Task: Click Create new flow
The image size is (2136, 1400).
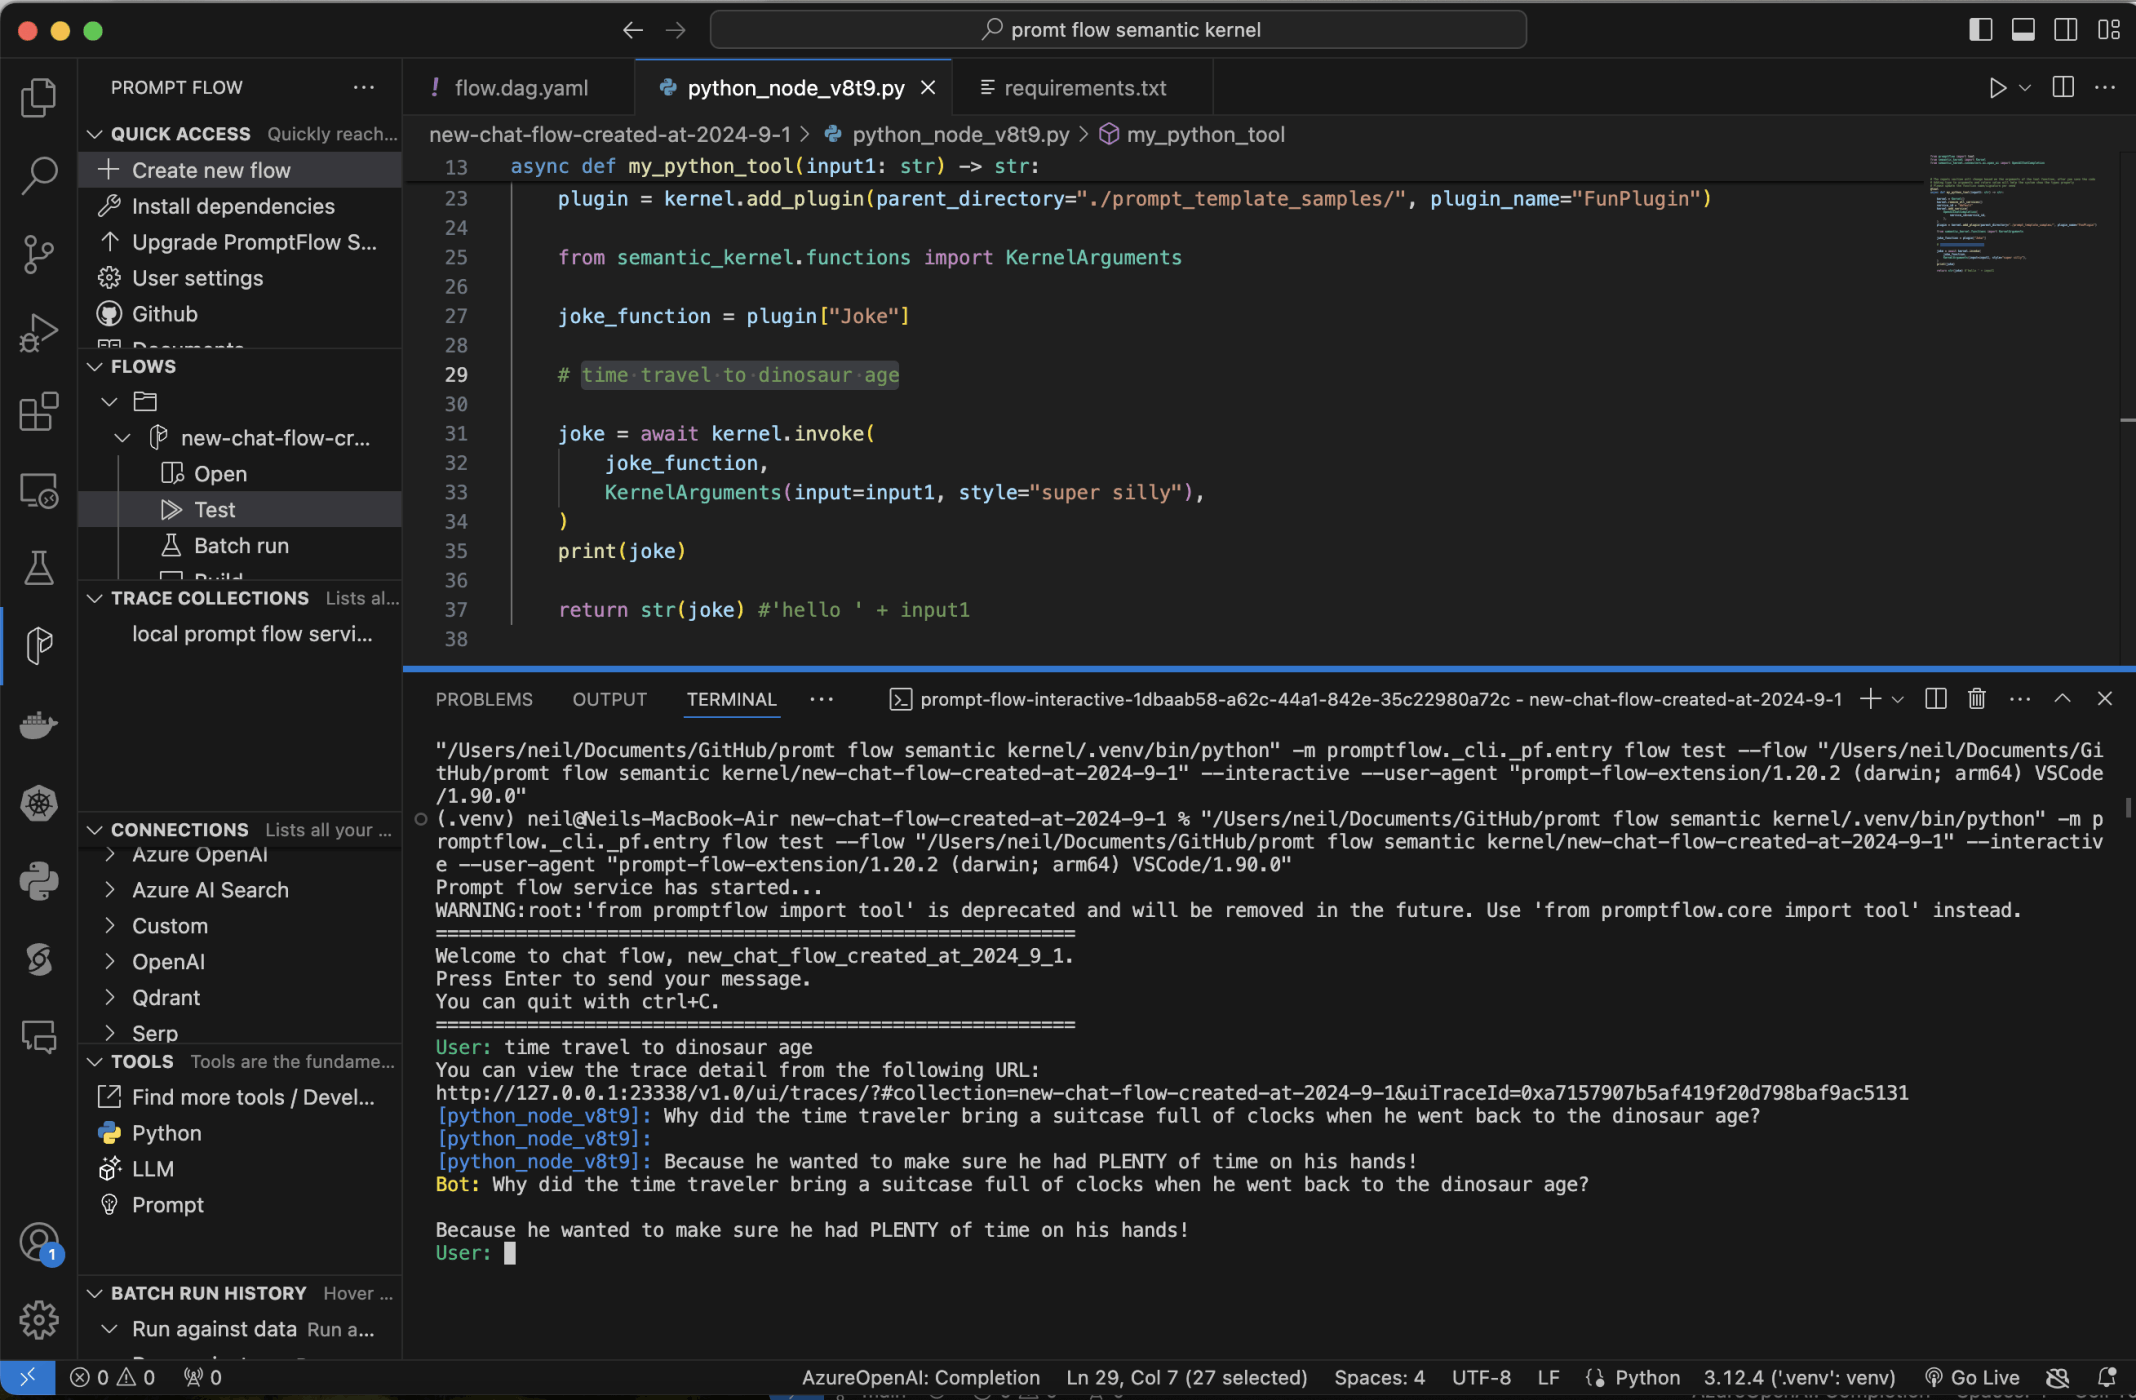Action: [x=211, y=170]
